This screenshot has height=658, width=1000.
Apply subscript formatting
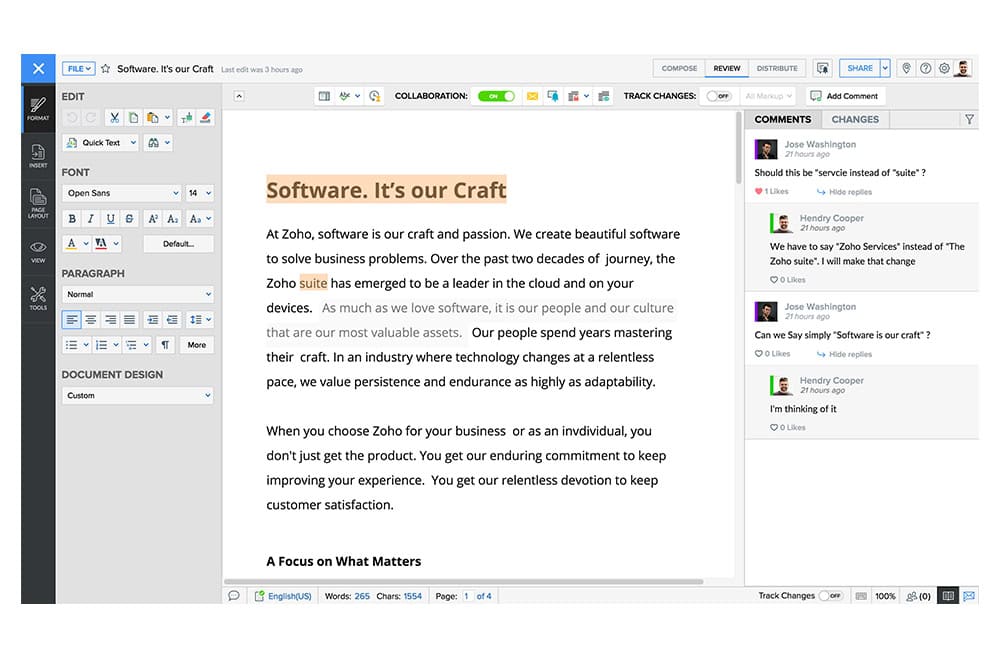click(x=172, y=219)
